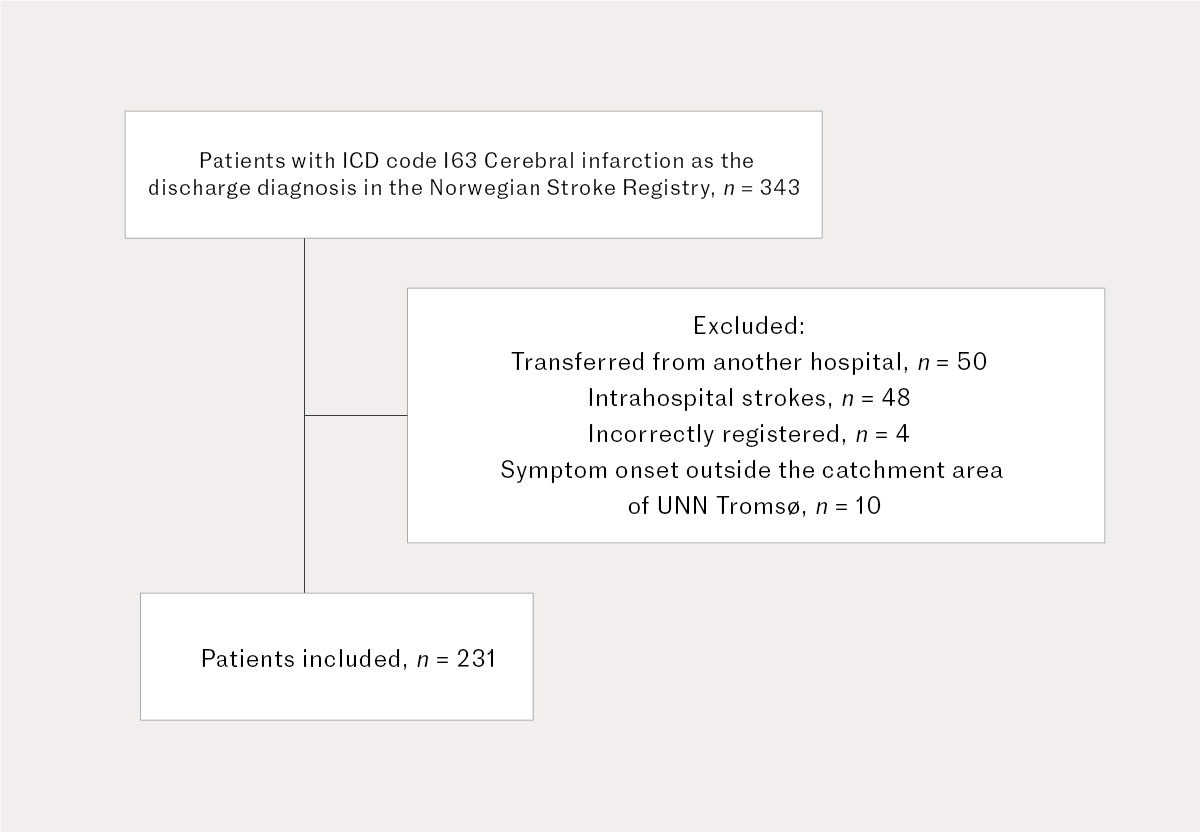1200x832 pixels.
Task: Click the horizontal connector to Excluded box
Action: pyautogui.click(x=356, y=415)
